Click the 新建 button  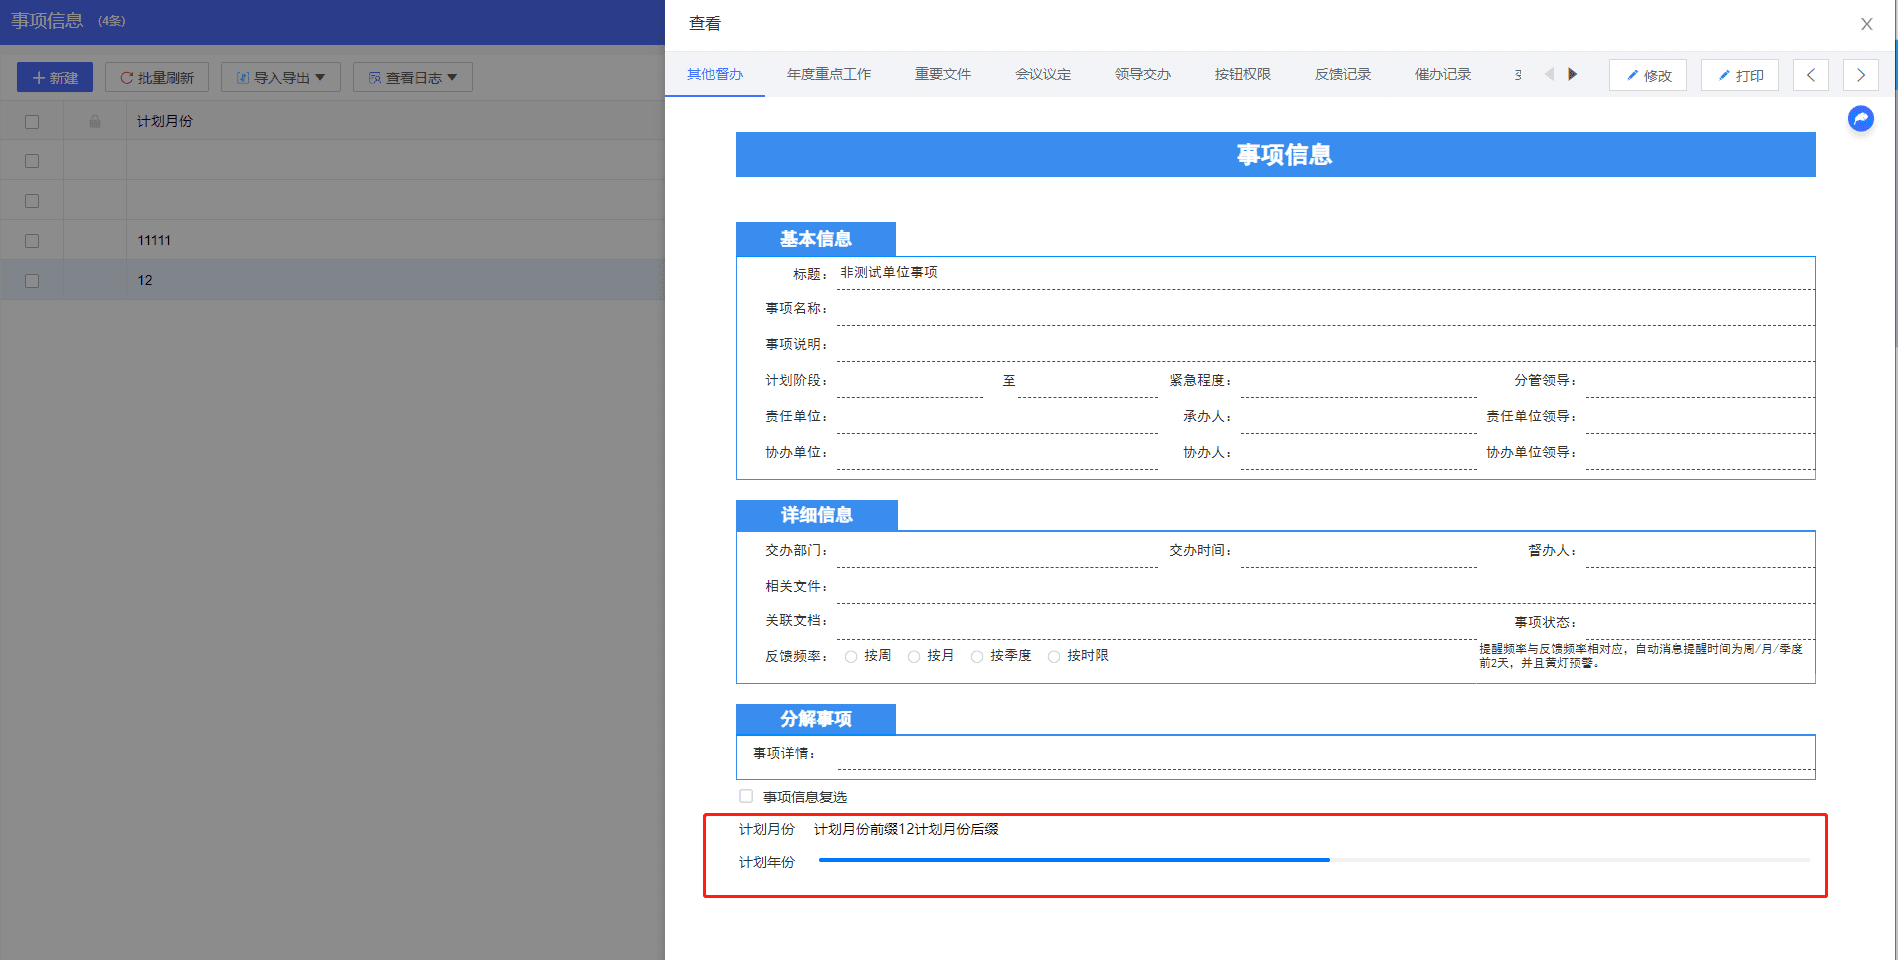point(55,77)
